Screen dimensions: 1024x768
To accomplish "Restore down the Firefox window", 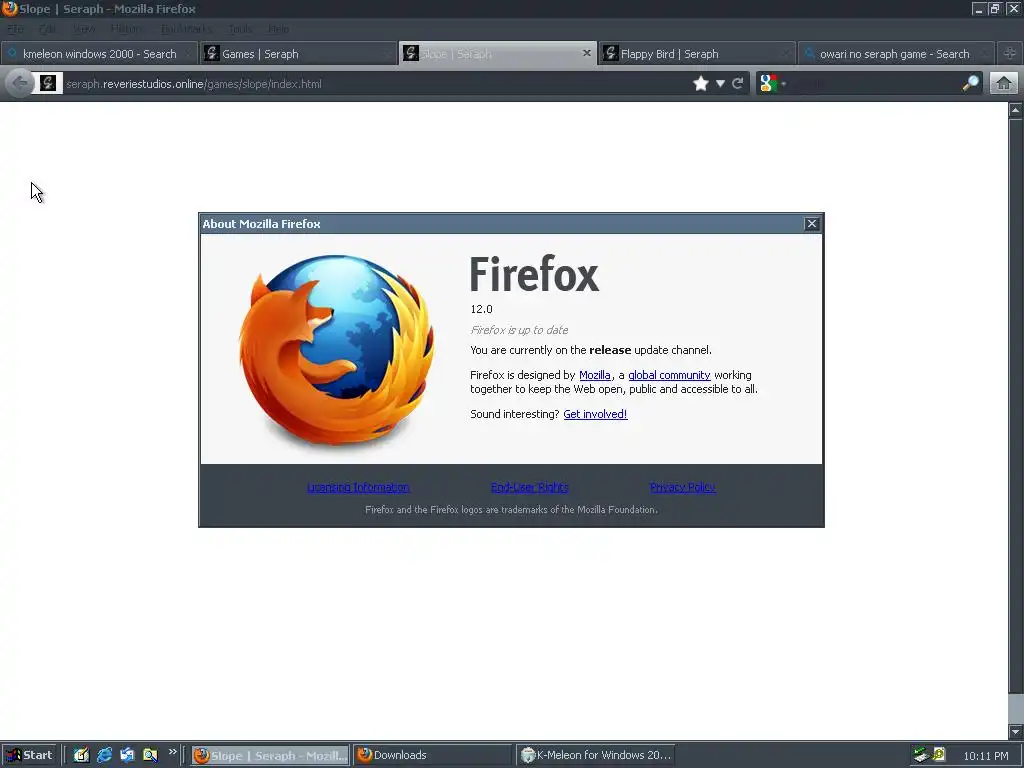I will (994, 8).
